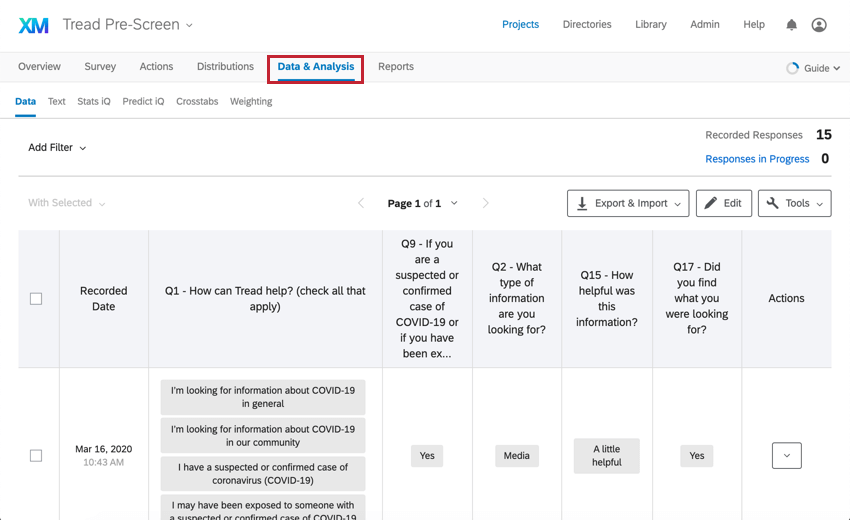Switch to the Reports tab
Viewport: 850px width, 520px height.
(x=396, y=67)
